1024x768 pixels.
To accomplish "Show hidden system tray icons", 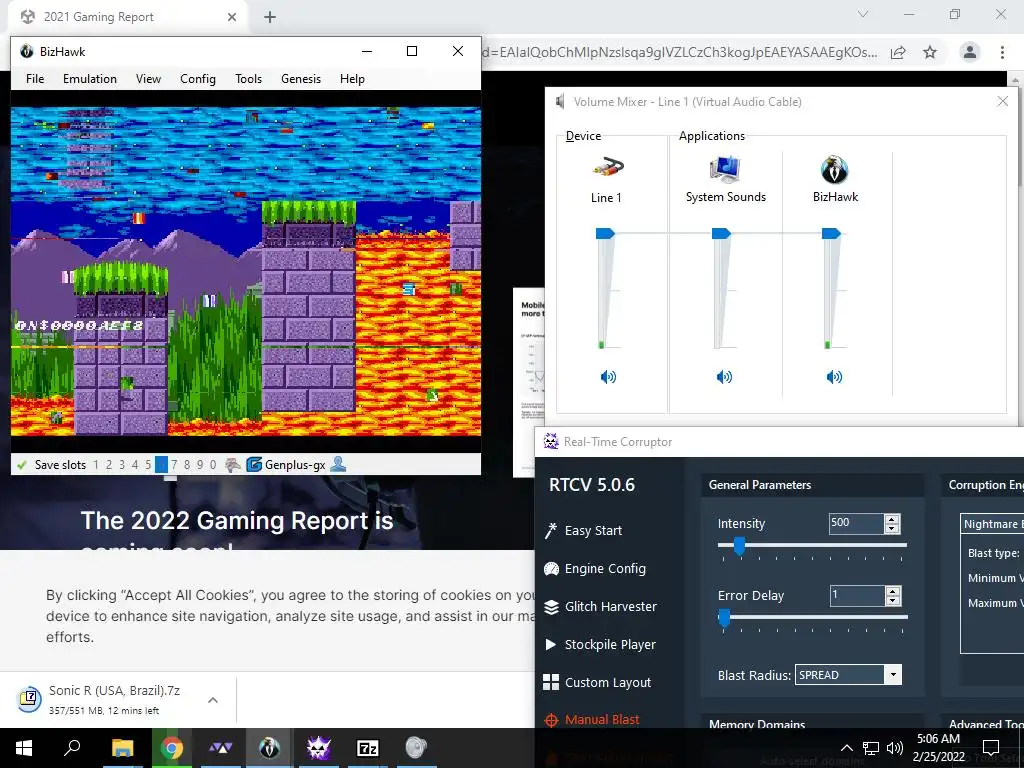I will click(846, 748).
